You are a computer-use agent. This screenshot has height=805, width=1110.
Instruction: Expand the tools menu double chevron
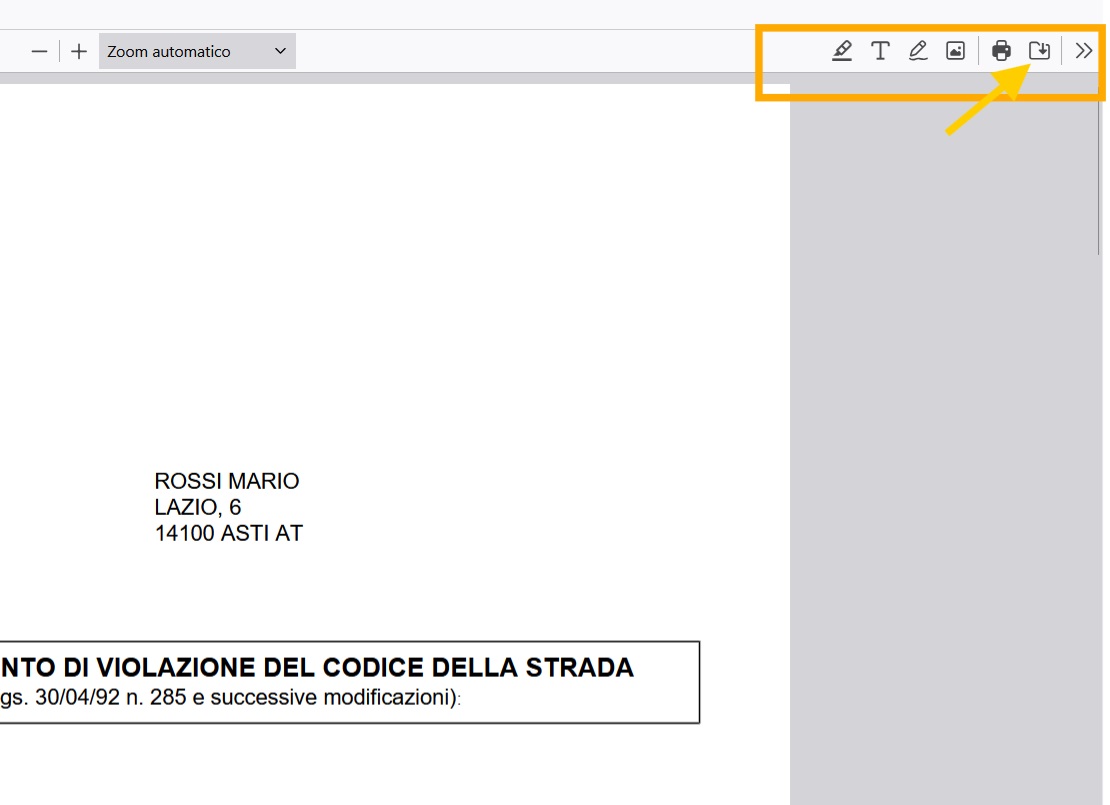[x=1084, y=51]
